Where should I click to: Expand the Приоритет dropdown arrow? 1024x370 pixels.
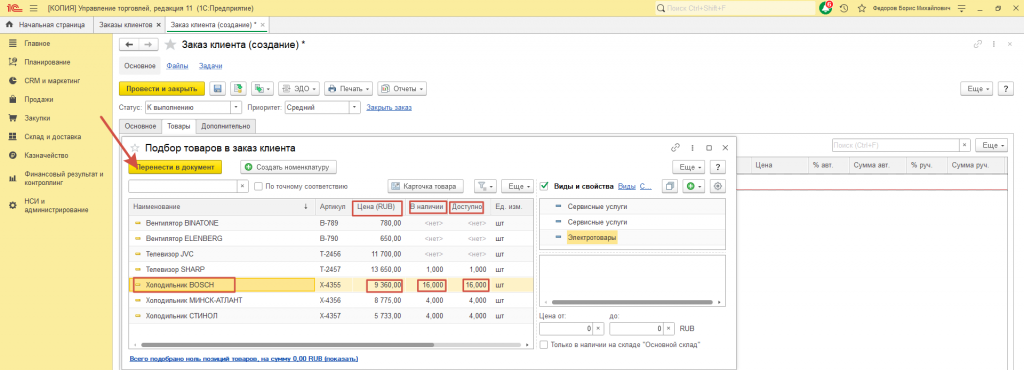[355, 107]
